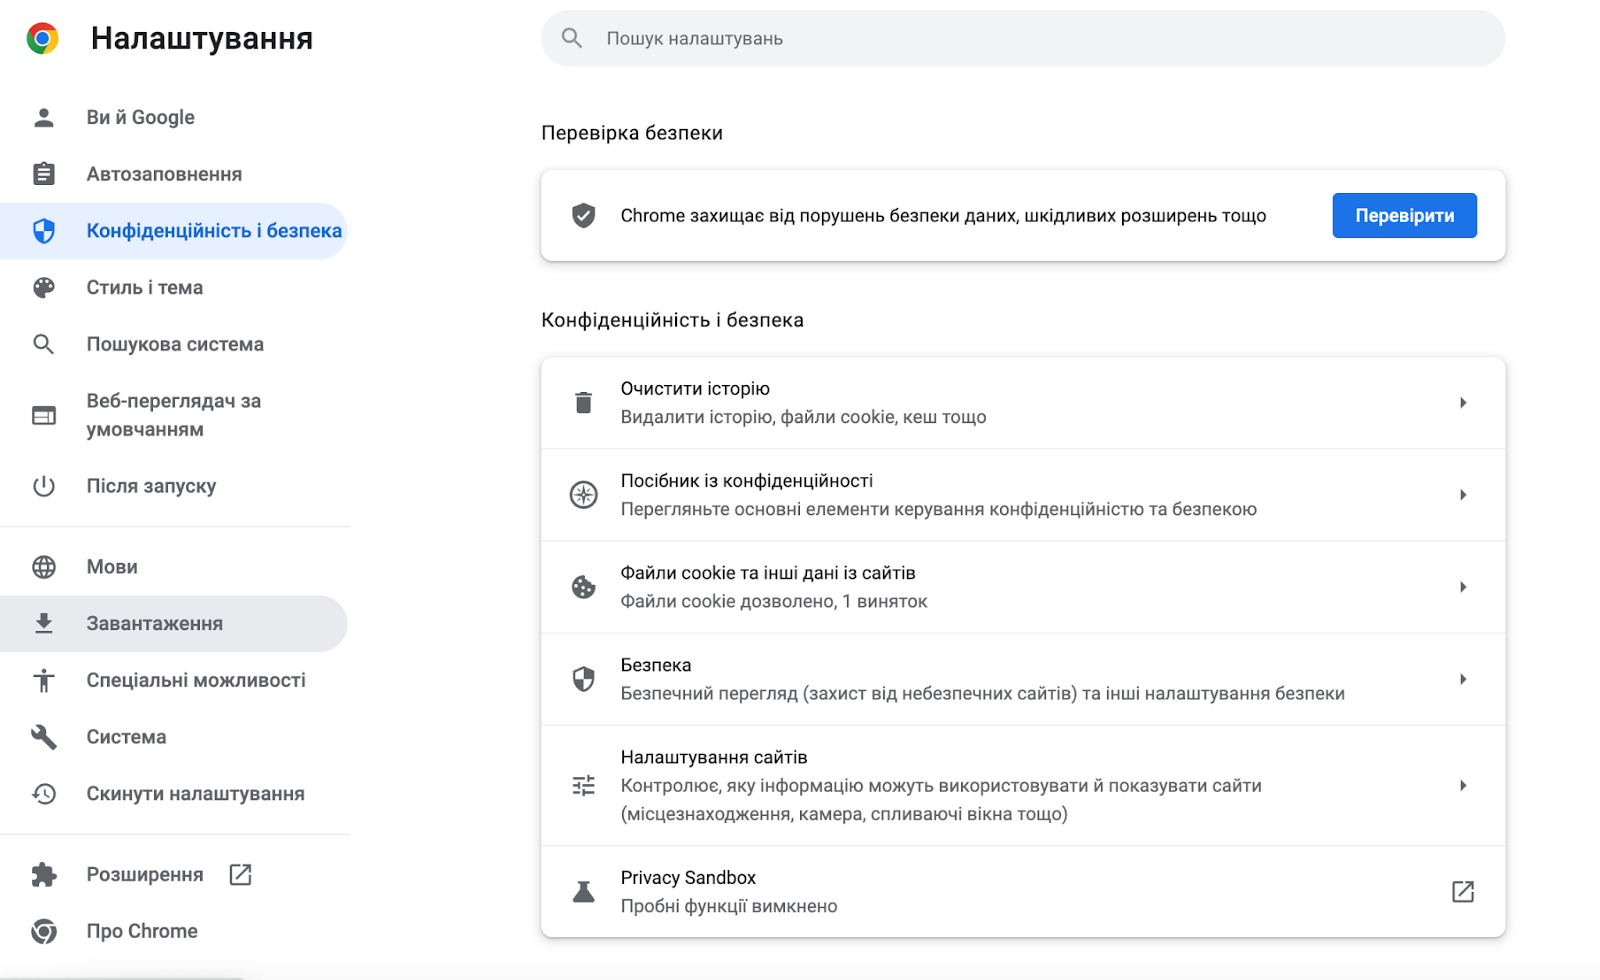Open Веб-переглядач за умовчанням section
Screen dimensions: 1600x980
[x=174, y=415]
